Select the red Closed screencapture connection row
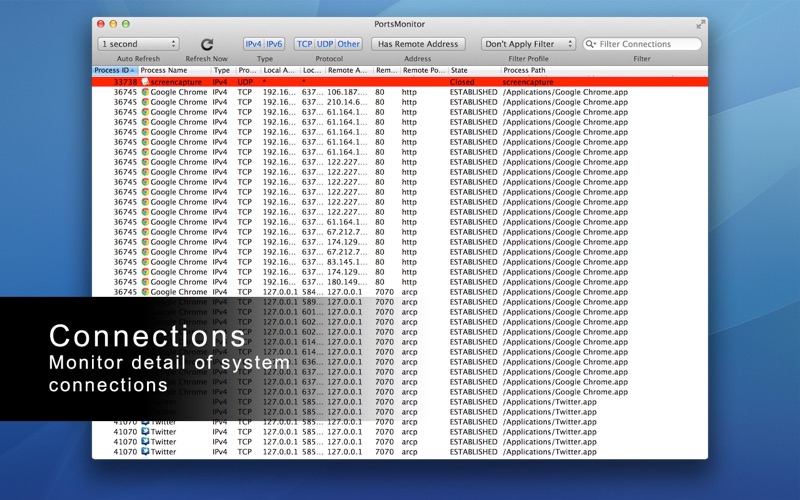The width and height of the screenshot is (800, 500). (400, 82)
